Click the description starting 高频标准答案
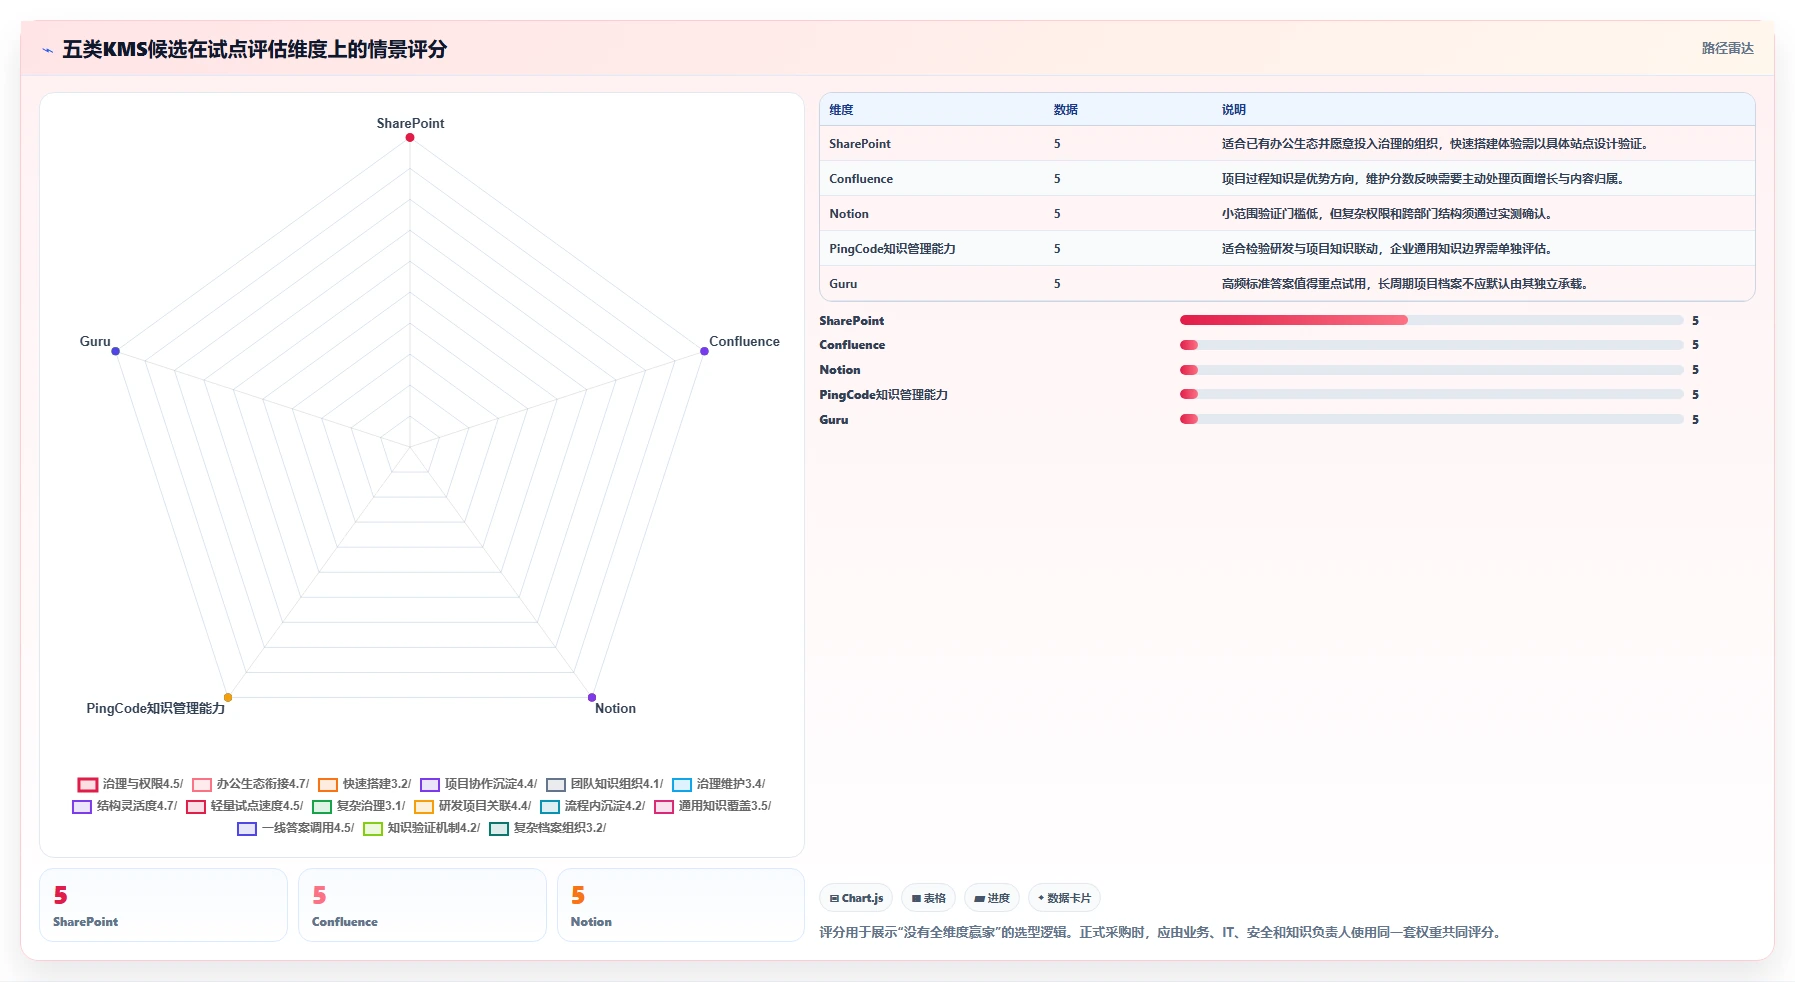 pyautogui.click(x=1405, y=284)
